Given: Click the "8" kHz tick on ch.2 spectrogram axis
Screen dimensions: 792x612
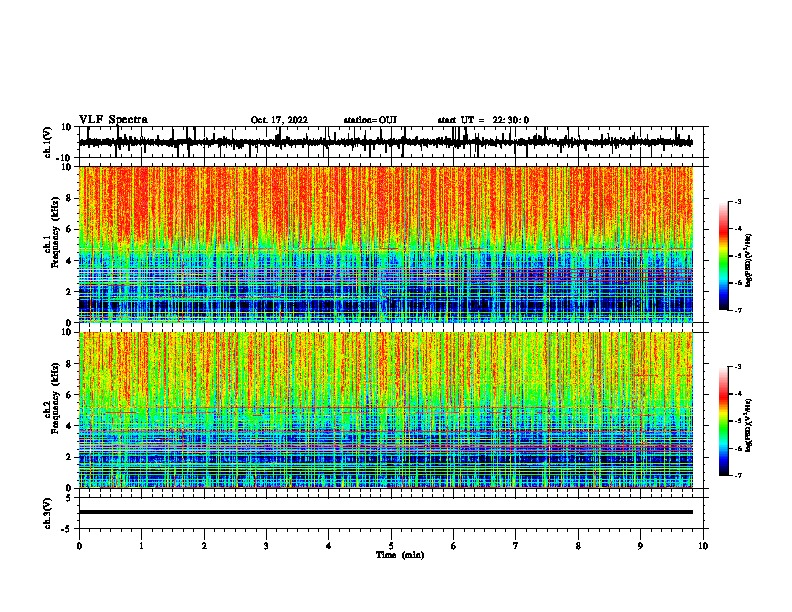Looking at the screenshot, I should pos(69,364).
